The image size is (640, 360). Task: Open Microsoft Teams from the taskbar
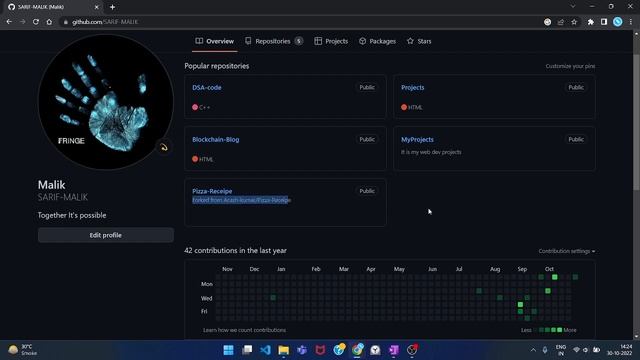coord(302,350)
